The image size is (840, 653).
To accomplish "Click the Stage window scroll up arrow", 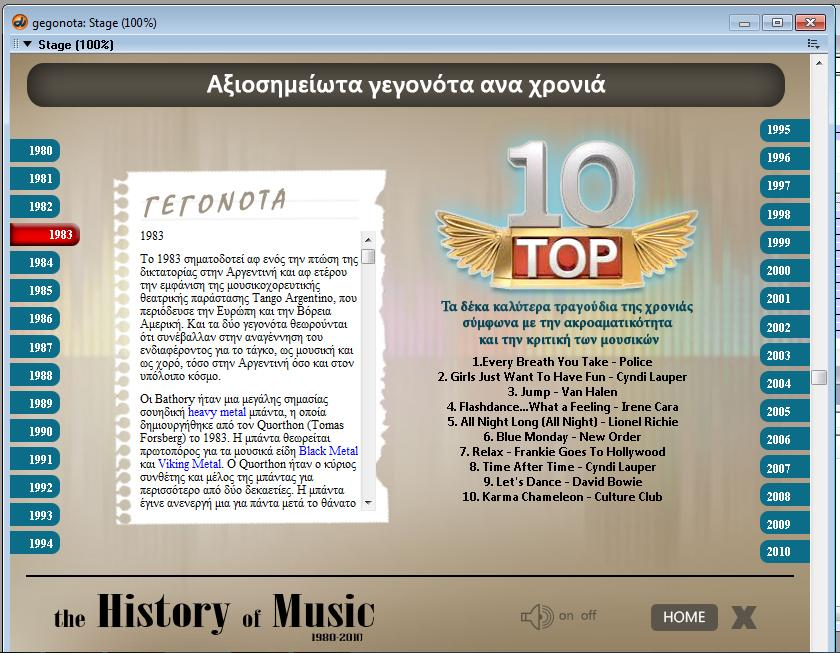I will pyautogui.click(x=819, y=63).
